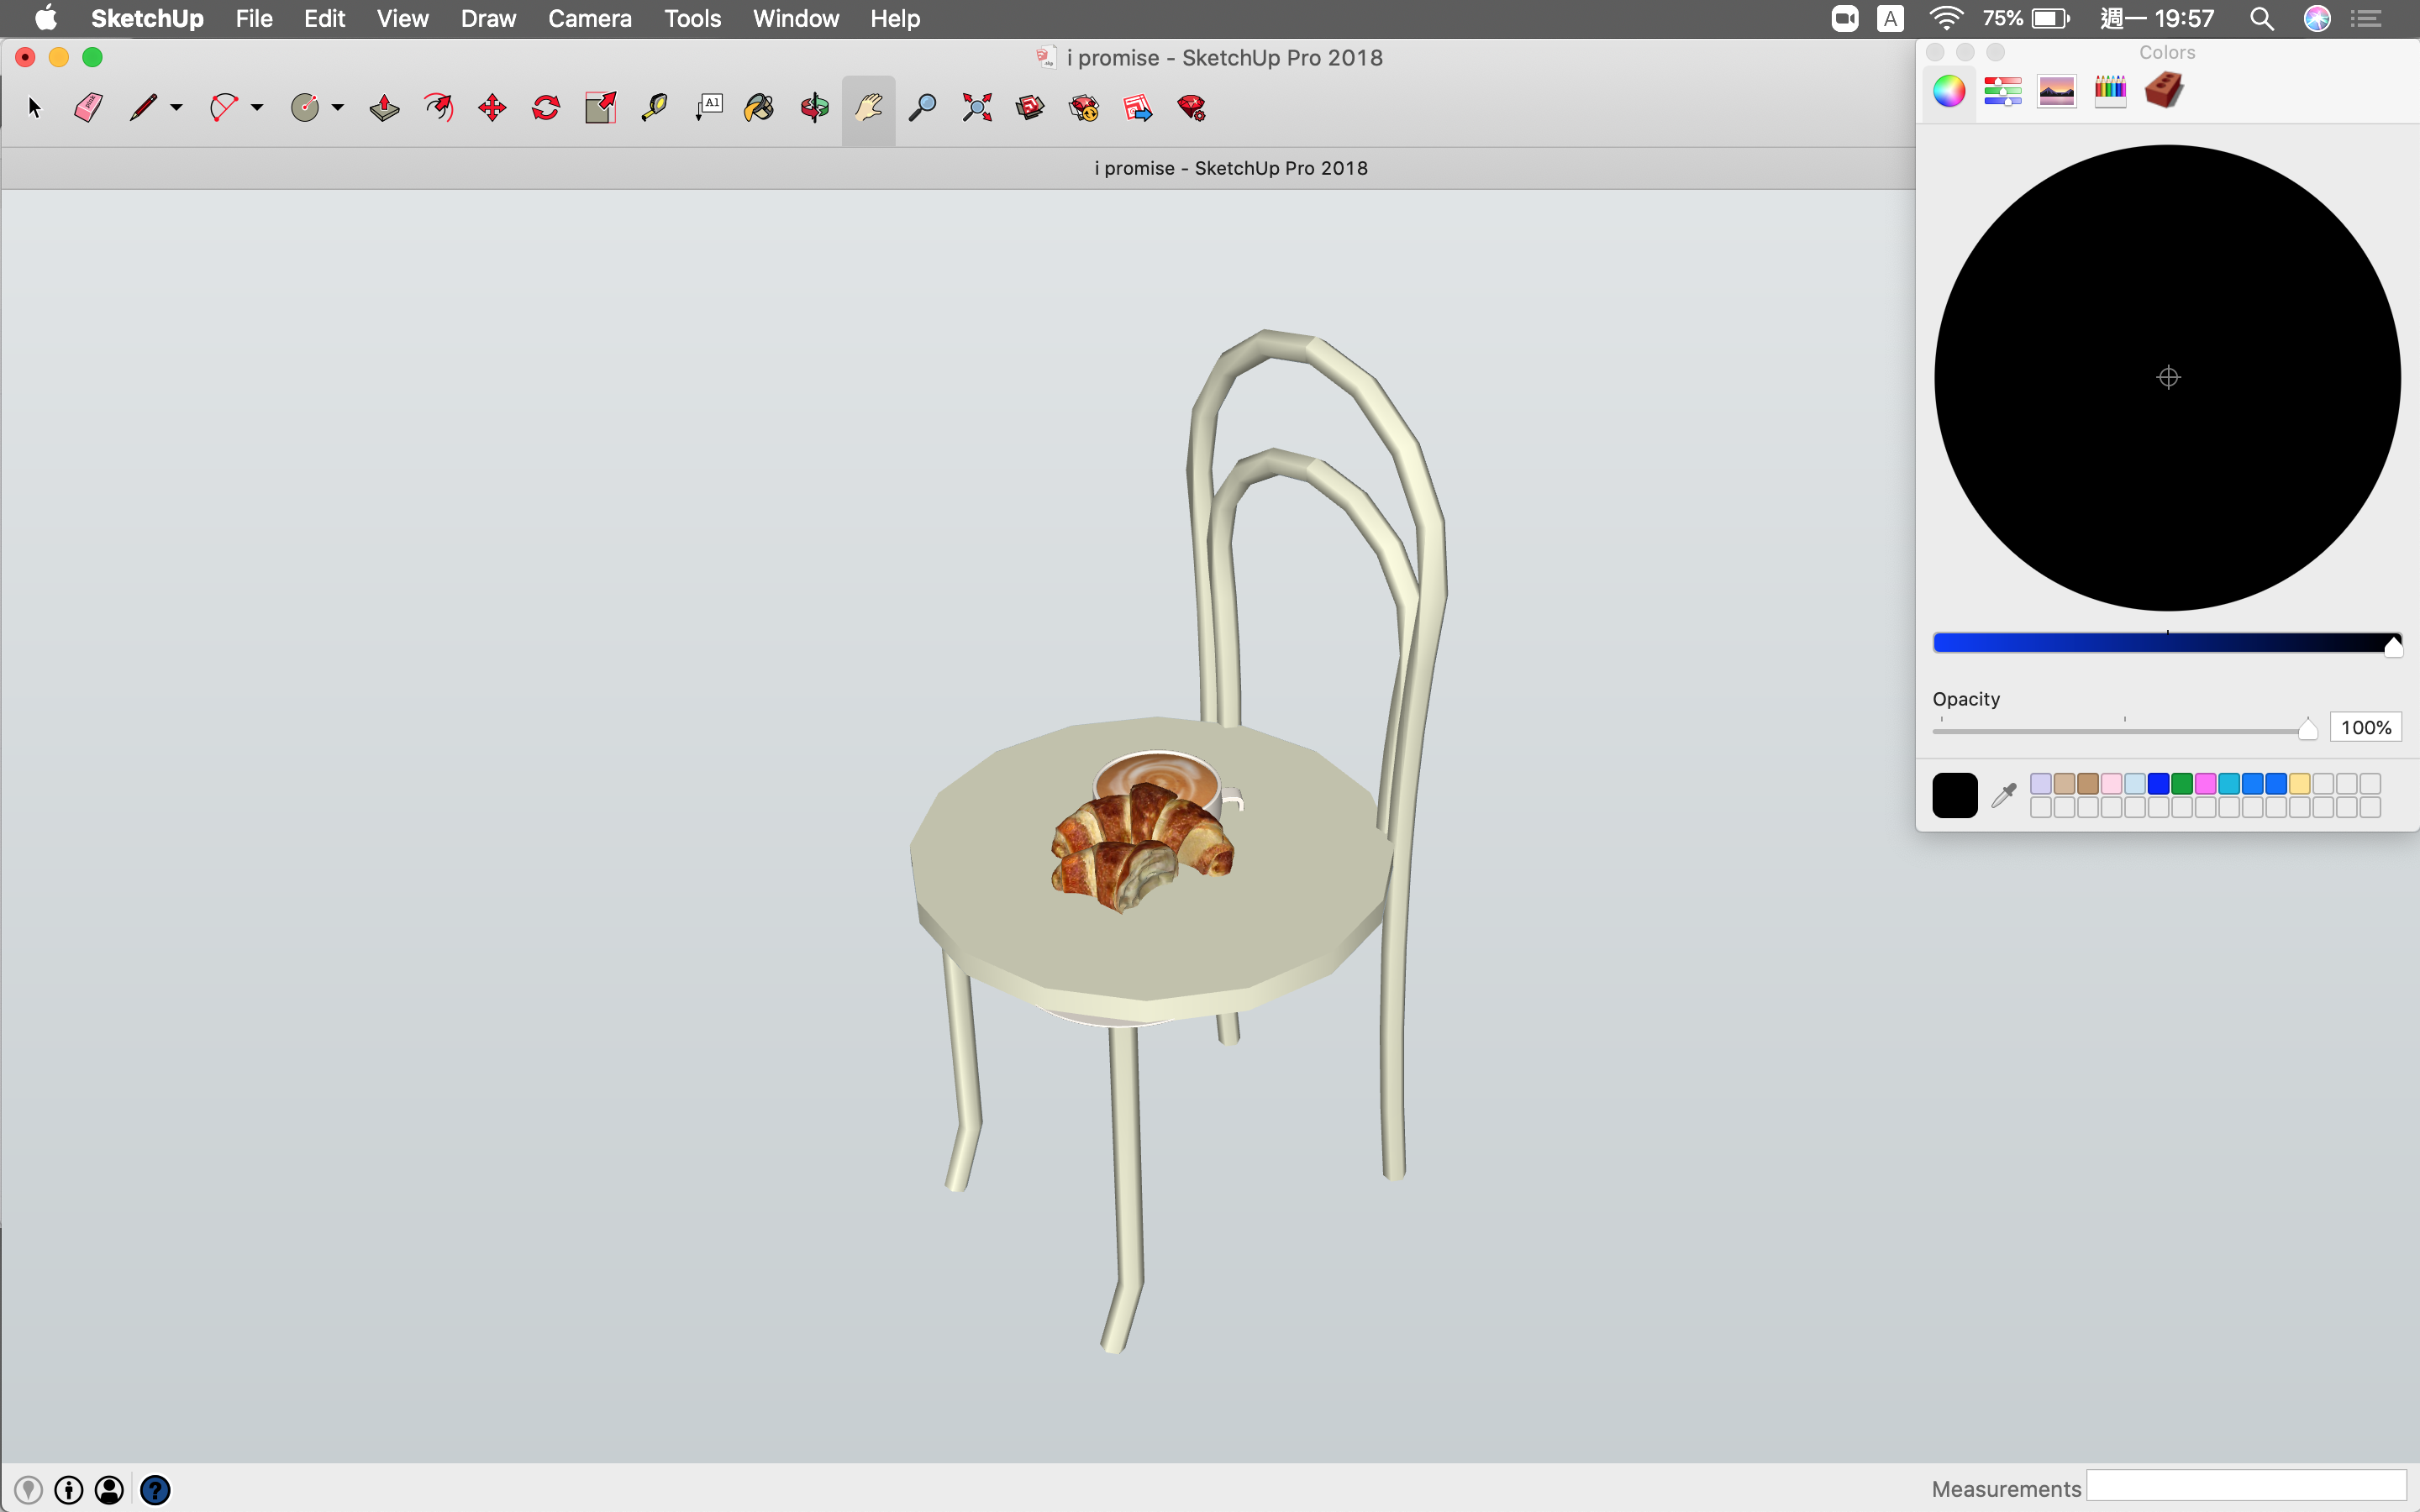This screenshot has width=2420, height=1512.
Task: Open macOS Spotlight search
Action: tap(2261, 18)
